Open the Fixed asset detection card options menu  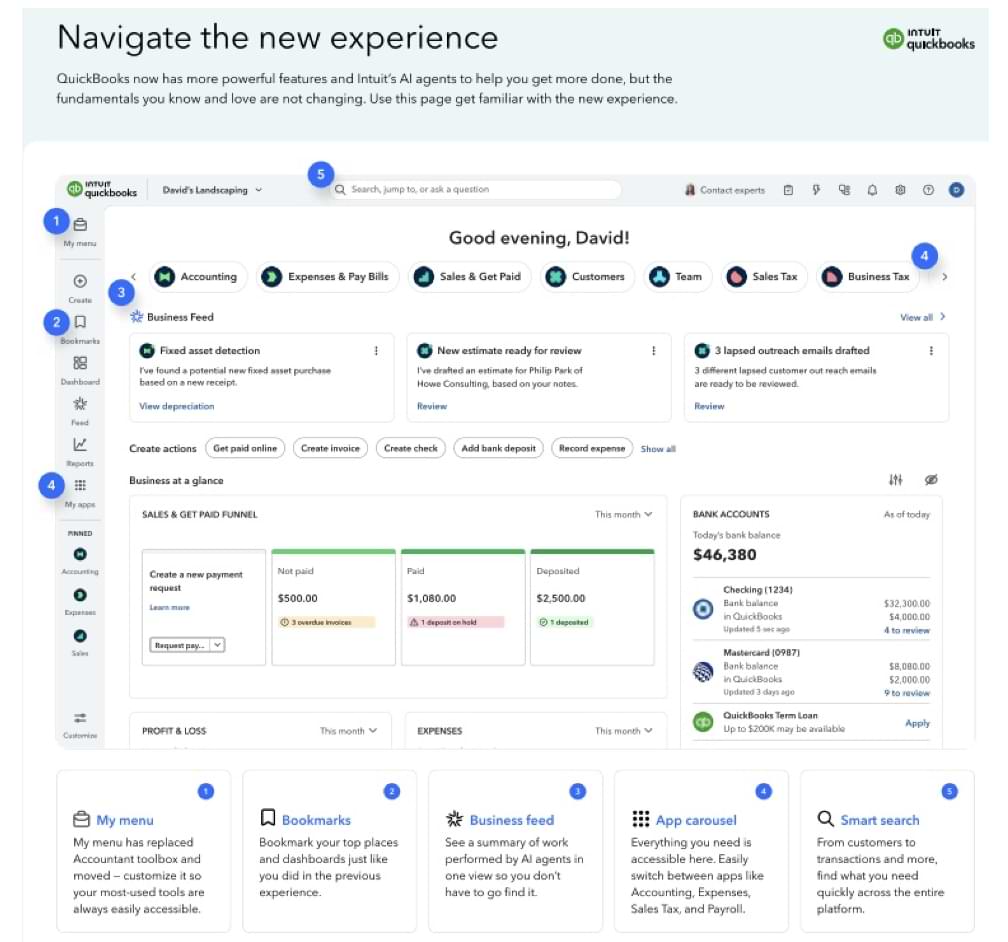[376, 351]
